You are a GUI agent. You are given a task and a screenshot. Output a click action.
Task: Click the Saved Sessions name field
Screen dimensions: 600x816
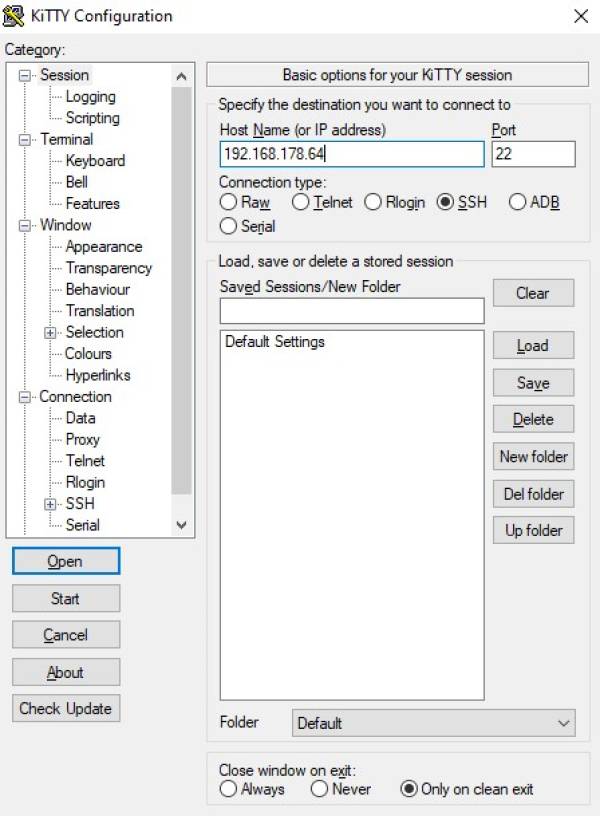(x=352, y=311)
